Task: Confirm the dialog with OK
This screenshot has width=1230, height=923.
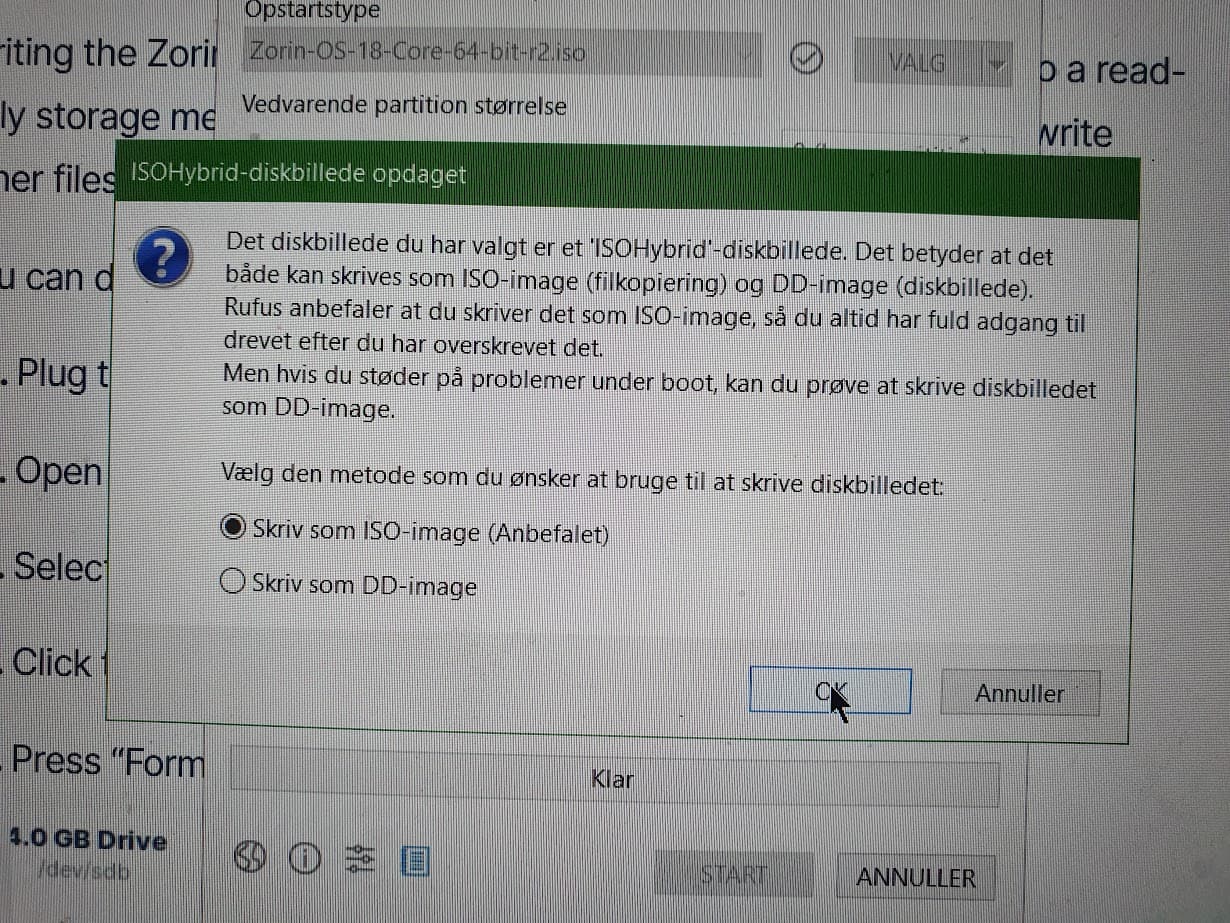Action: pyautogui.click(x=830, y=691)
